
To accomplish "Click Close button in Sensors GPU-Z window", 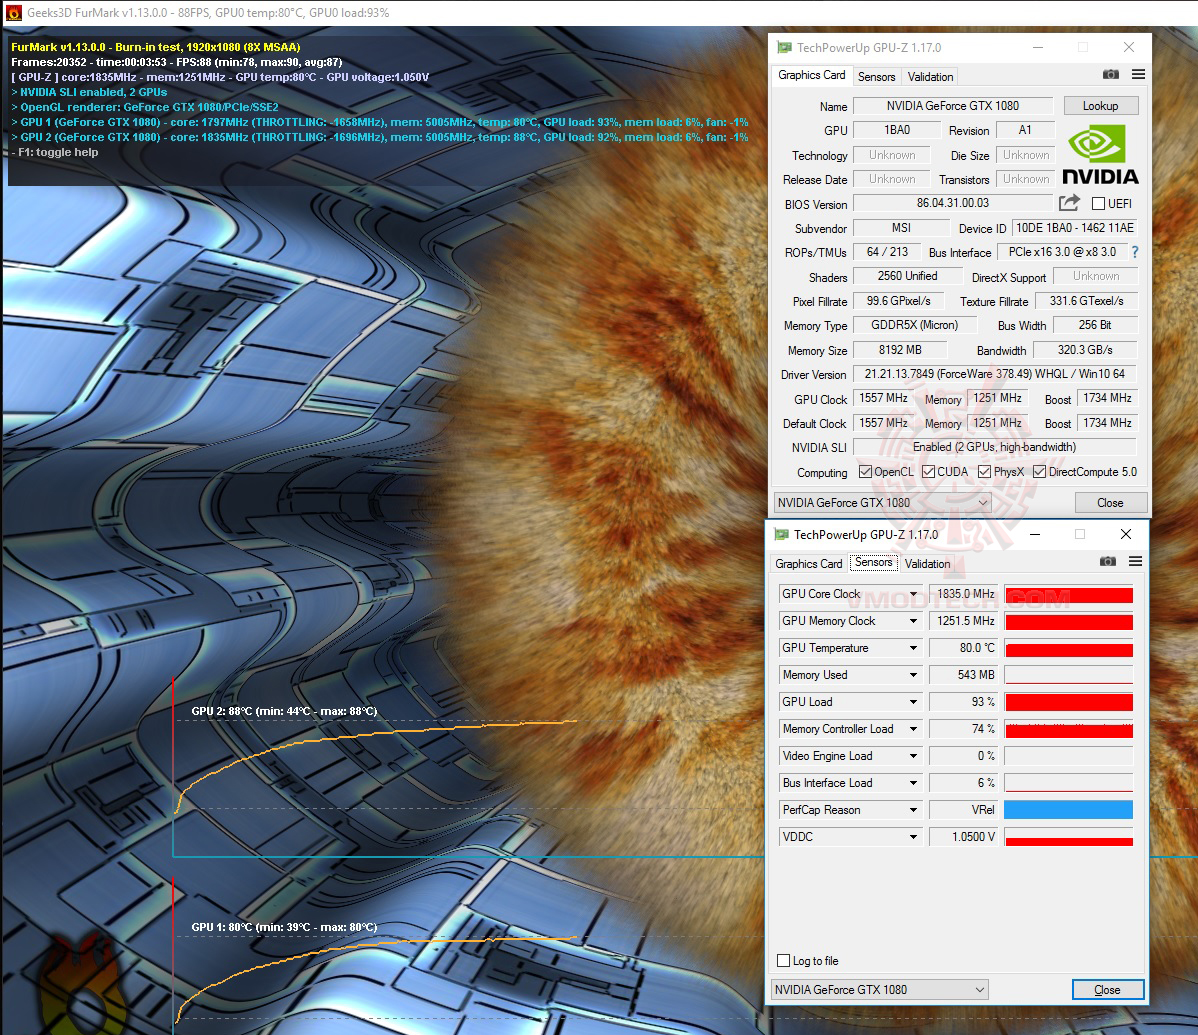I will [x=1107, y=990].
